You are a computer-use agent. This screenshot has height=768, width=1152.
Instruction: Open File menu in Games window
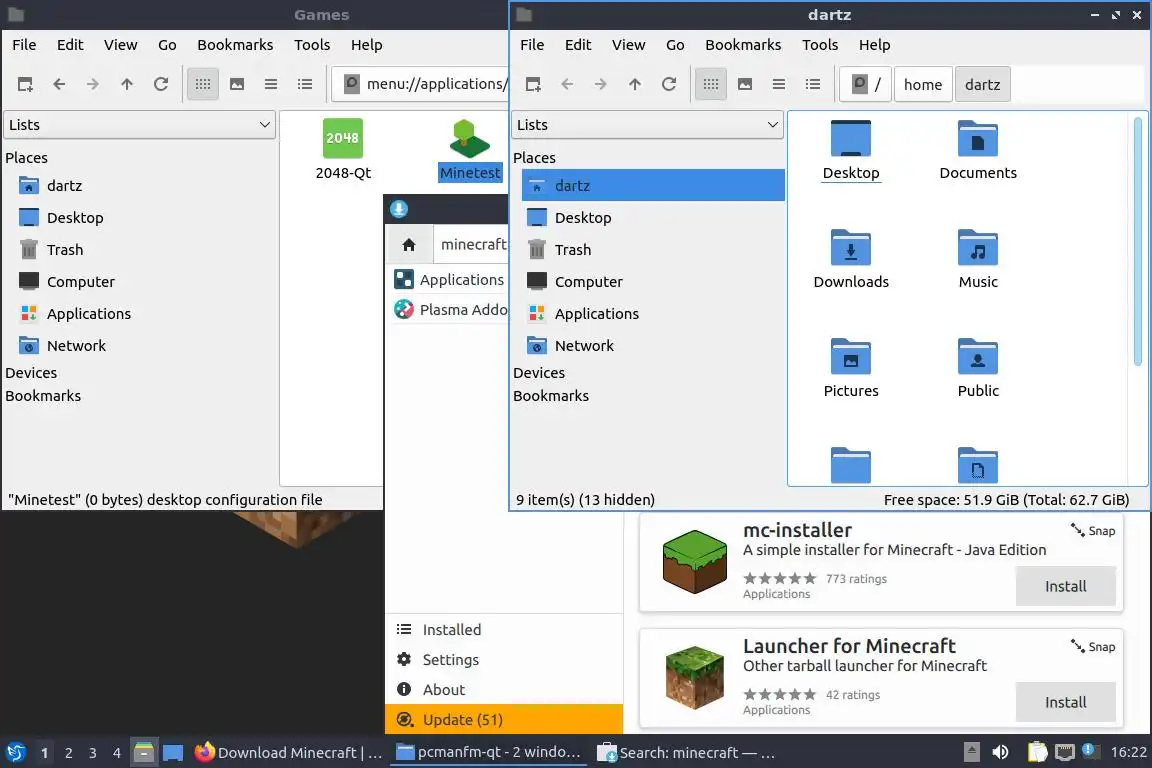pos(24,45)
